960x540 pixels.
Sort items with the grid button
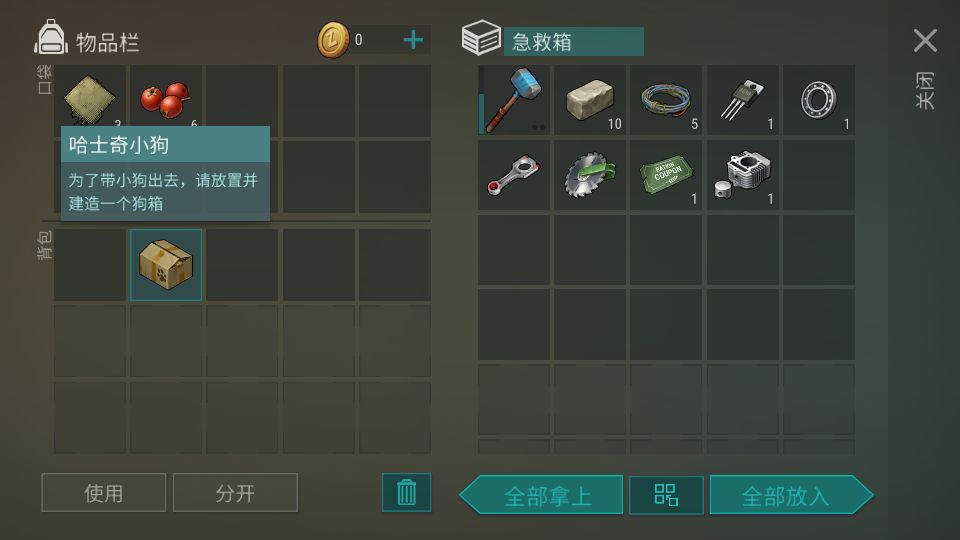[666, 495]
